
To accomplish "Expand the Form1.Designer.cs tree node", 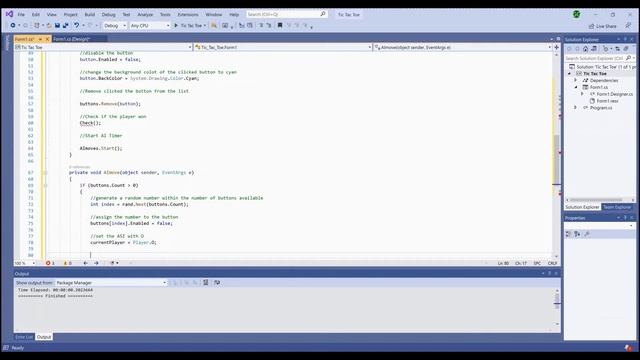I will (x=582, y=94).
